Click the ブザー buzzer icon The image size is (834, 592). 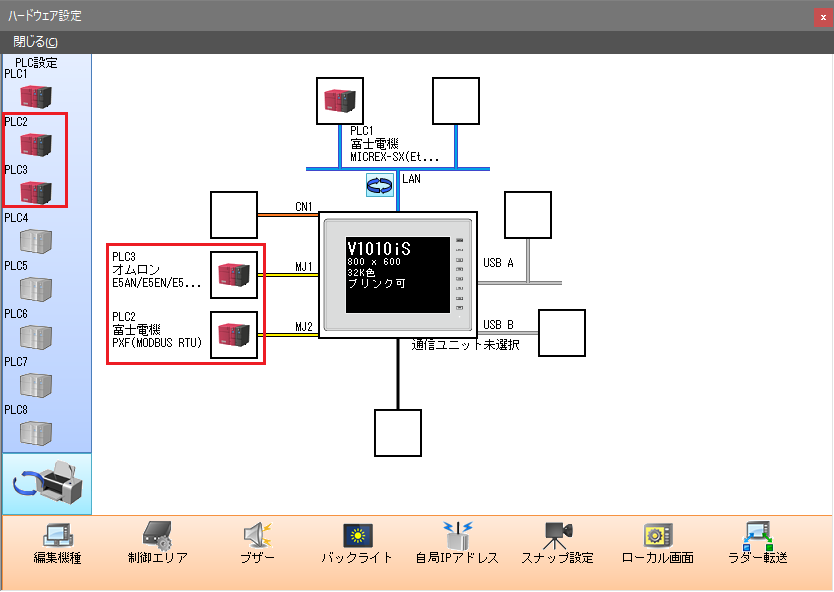click(257, 543)
